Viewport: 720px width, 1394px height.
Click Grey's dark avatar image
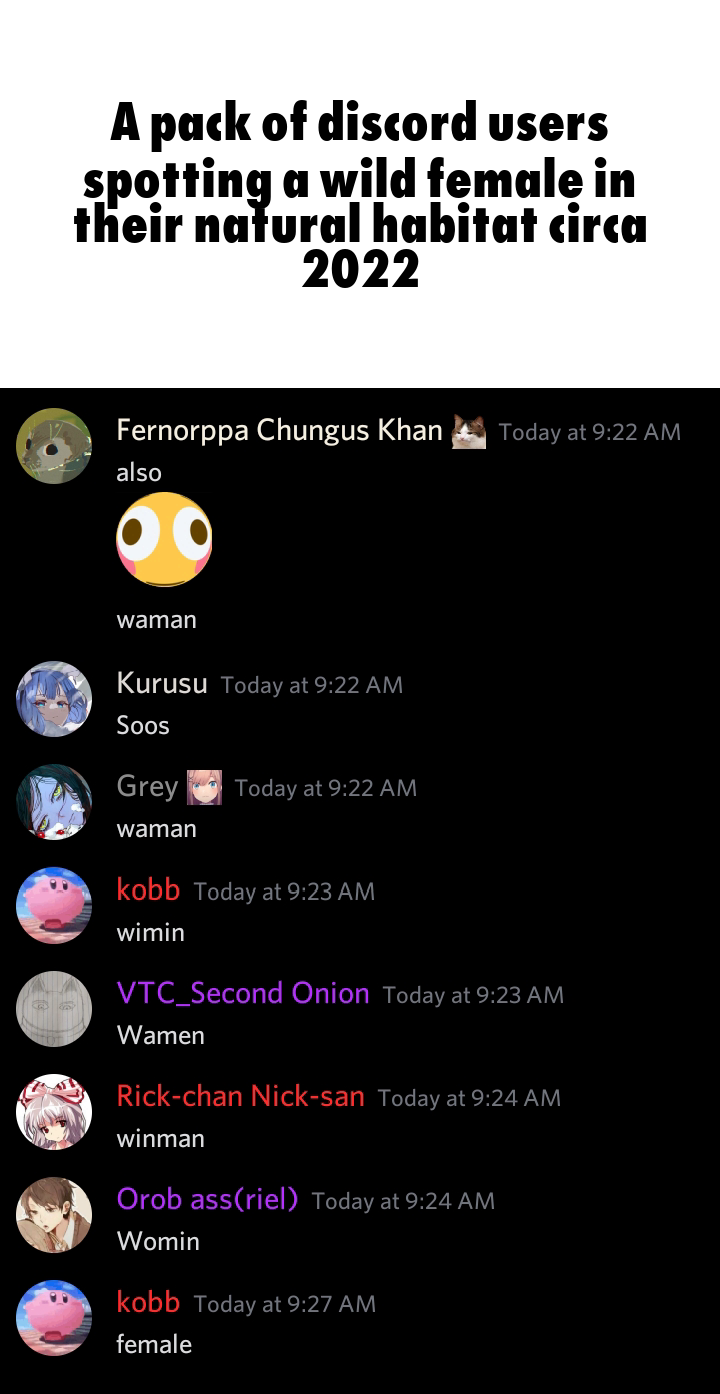(x=54, y=802)
